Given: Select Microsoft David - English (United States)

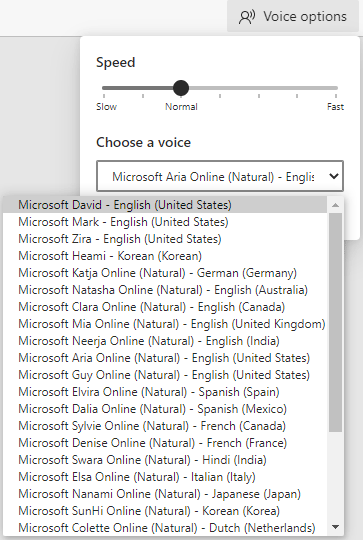Looking at the screenshot, I should point(165,205).
